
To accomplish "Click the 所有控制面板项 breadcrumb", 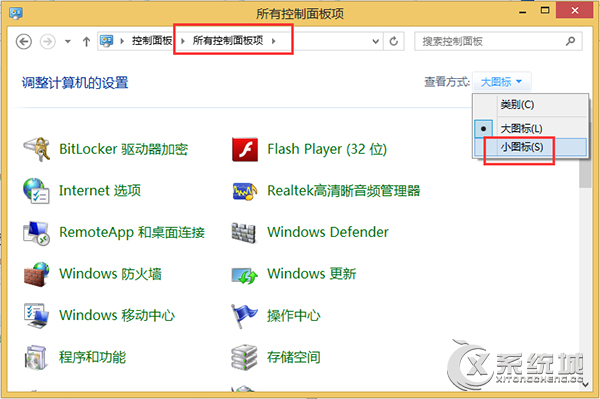I will pos(228,41).
